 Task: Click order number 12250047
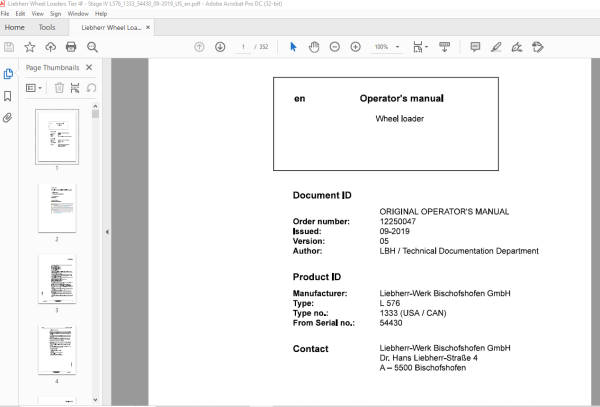(x=398, y=221)
